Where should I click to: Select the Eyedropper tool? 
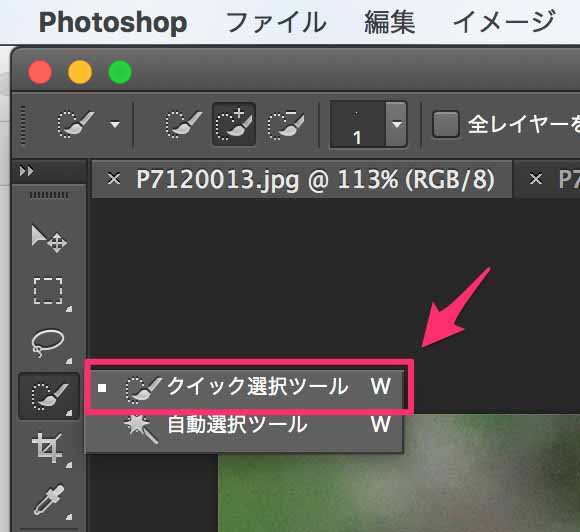[48, 500]
